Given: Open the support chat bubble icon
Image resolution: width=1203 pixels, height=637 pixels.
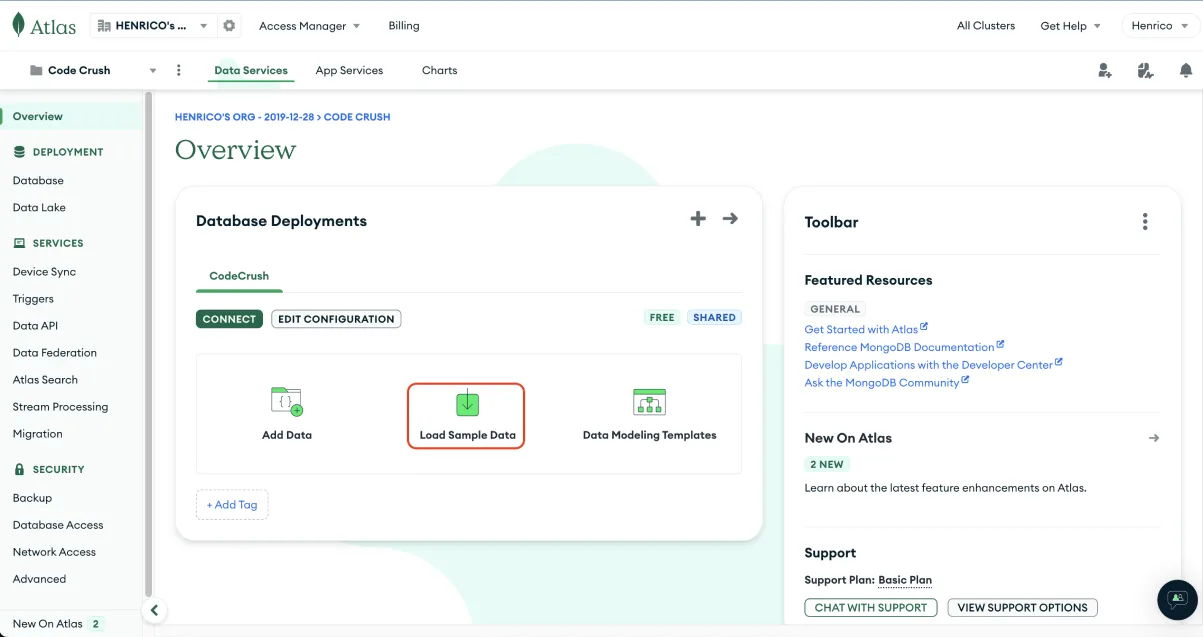Looking at the screenshot, I should [1178, 599].
